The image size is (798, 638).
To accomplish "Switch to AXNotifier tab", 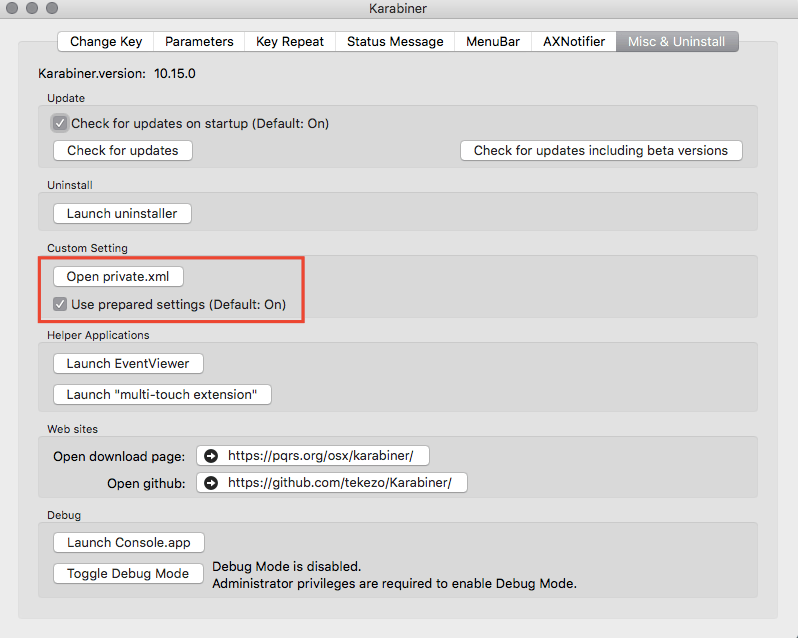I will coord(574,41).
